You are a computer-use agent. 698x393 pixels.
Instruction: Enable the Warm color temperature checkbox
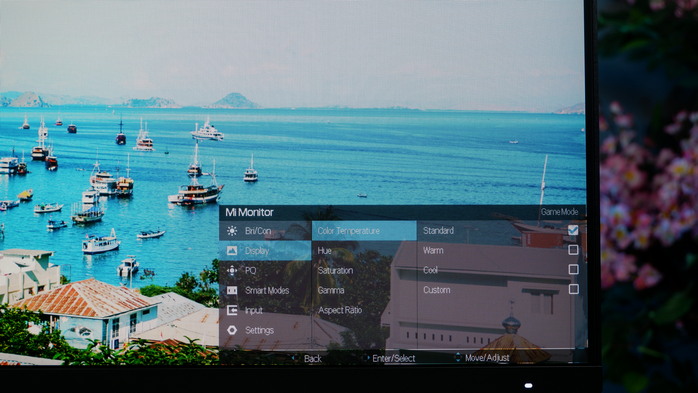tap(573, 250)
